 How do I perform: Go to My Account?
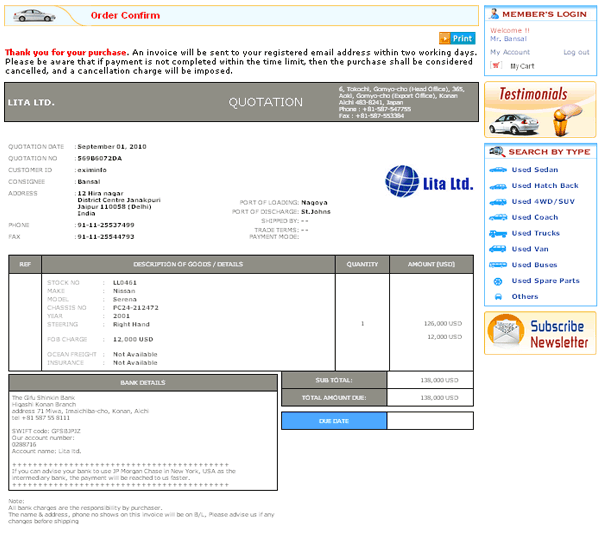[x=510, y=52]
